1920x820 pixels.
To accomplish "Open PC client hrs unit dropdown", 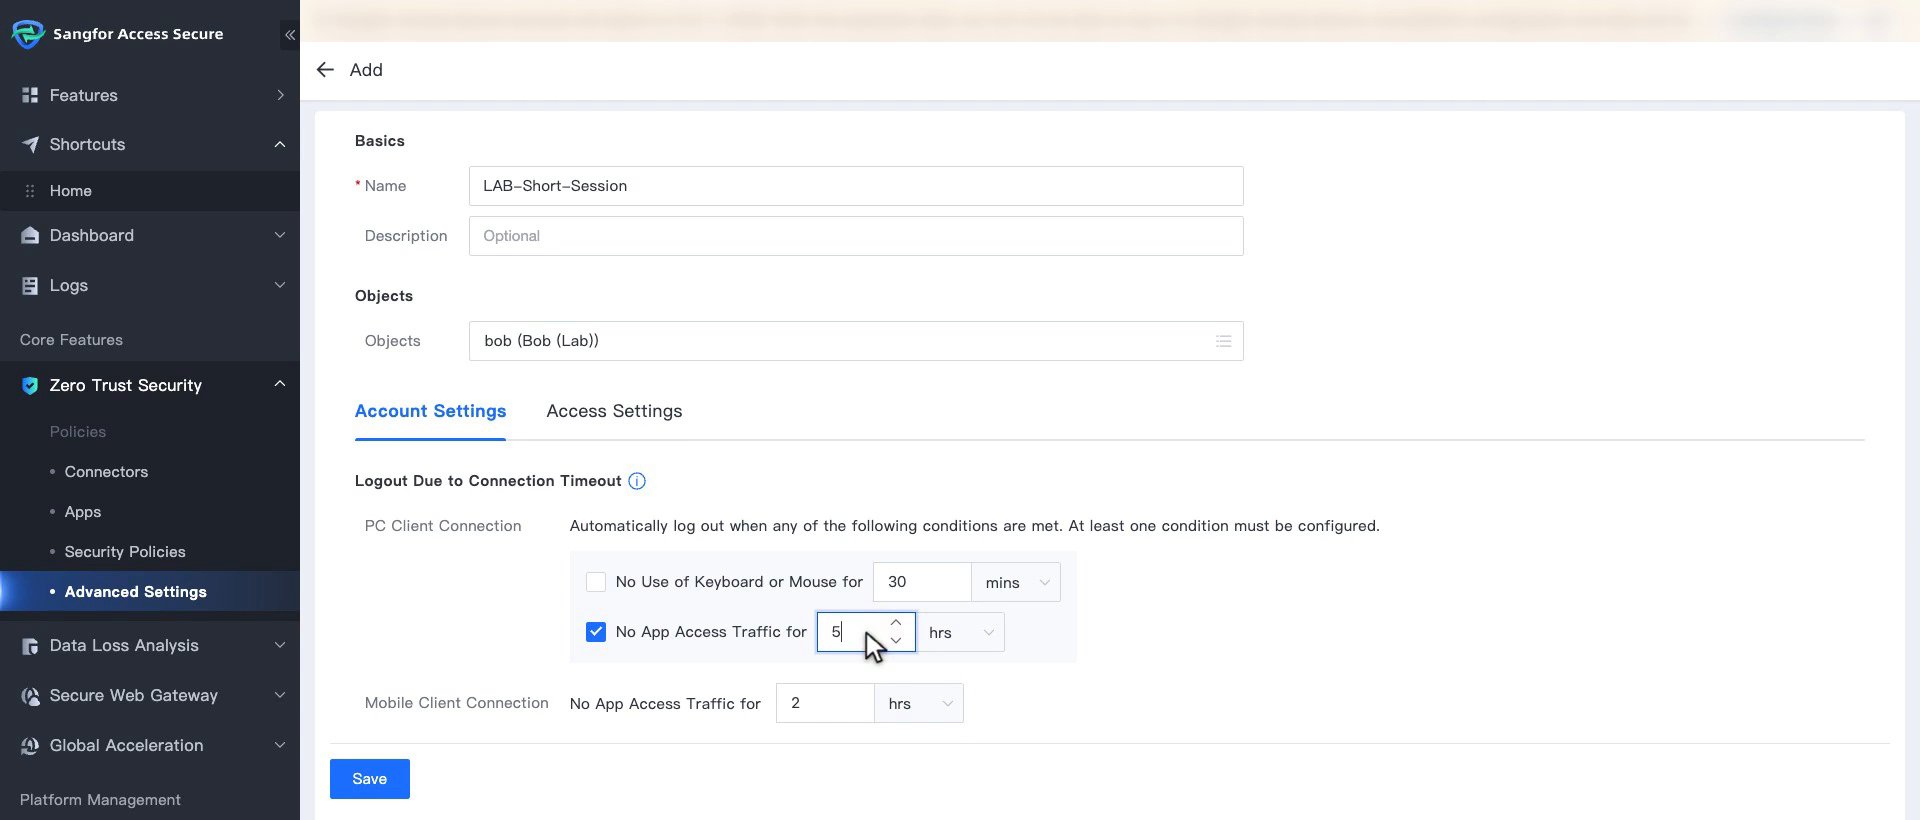I will (960, 632).
